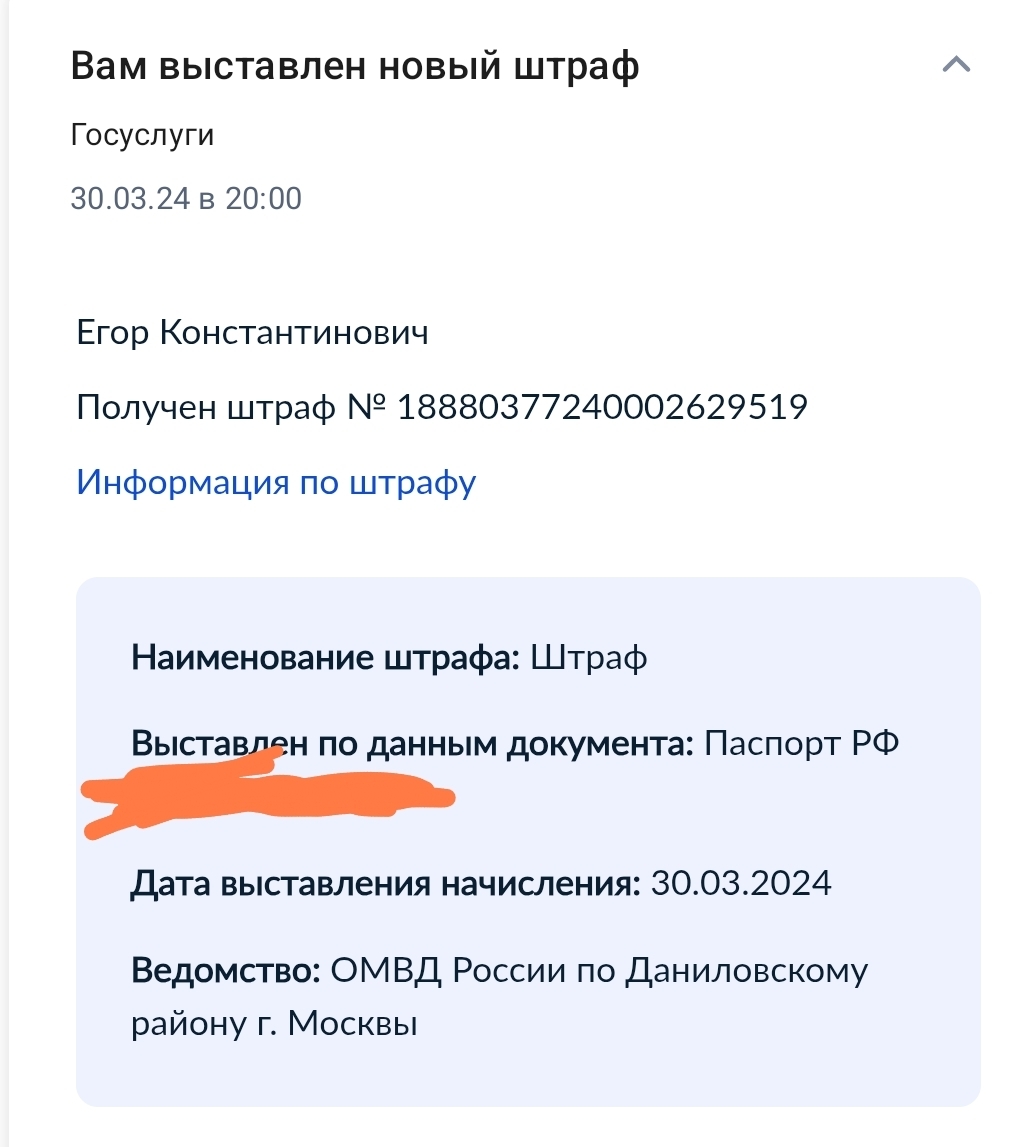
Task: Select "ОМВД России по Даниловскому" department text
Action: 599,970
